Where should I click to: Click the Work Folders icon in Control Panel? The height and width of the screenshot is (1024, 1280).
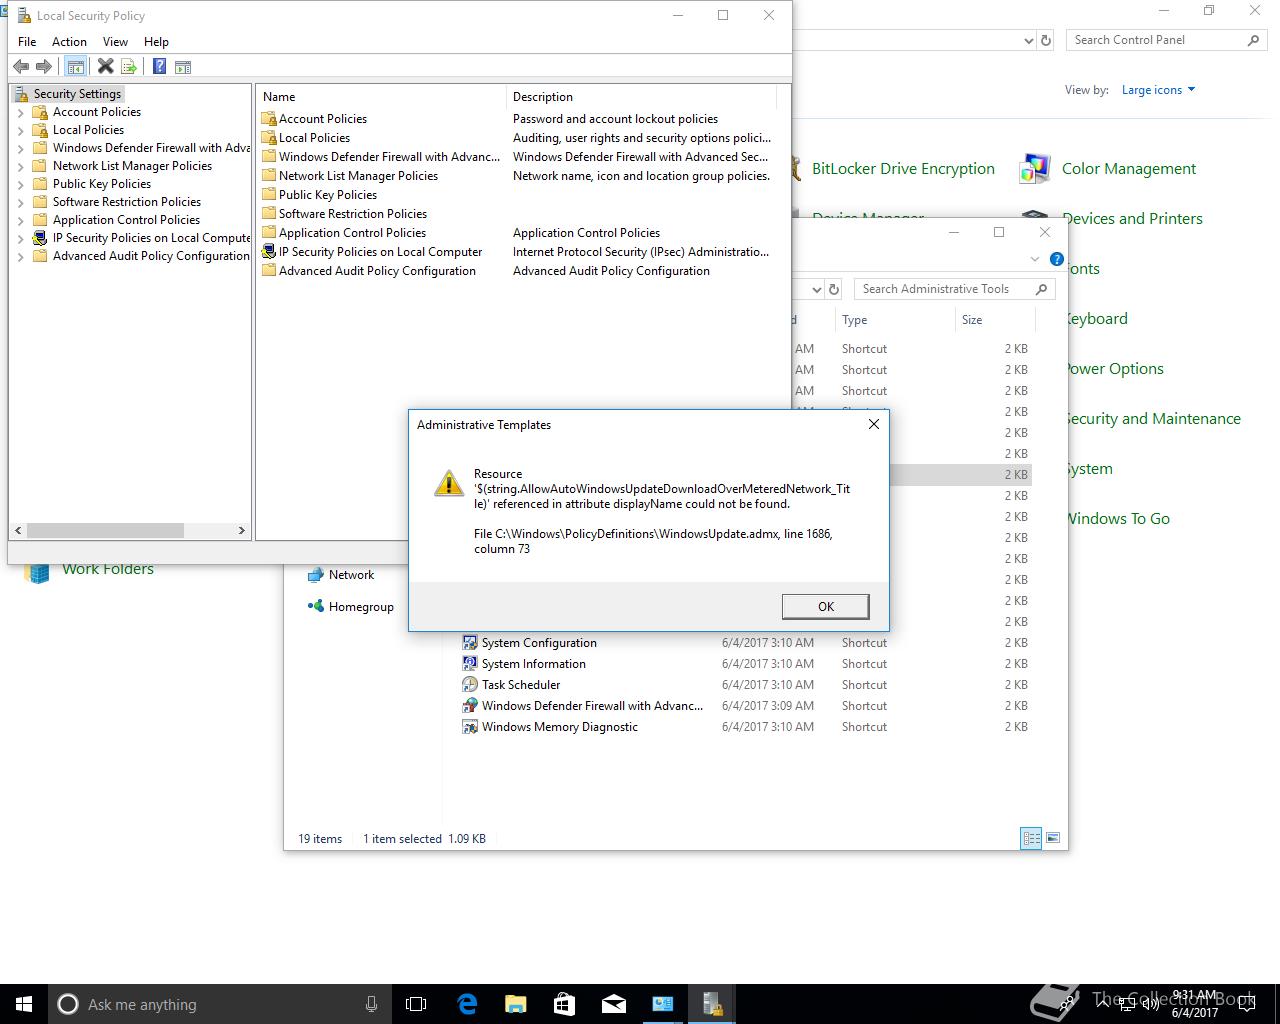pyautogui.click(x=38, y=569)
